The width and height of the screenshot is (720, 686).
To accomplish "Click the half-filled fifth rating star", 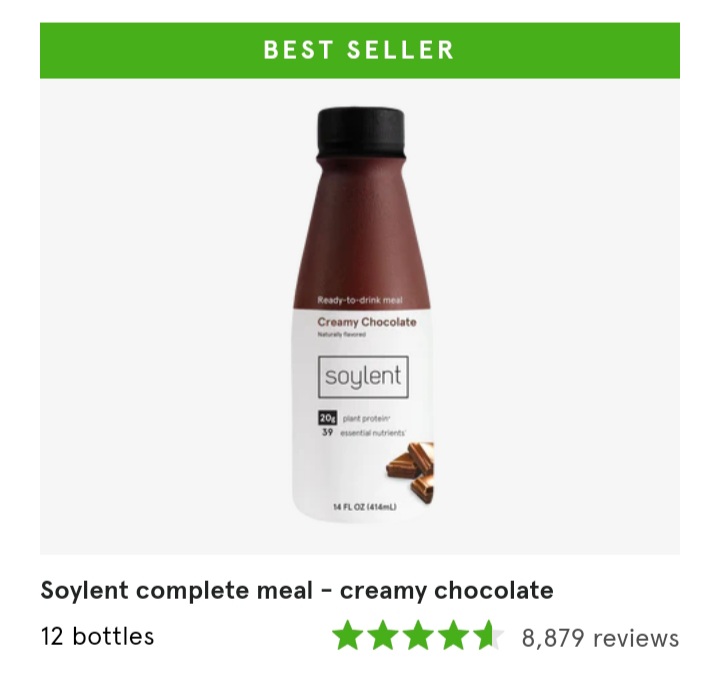I will click(x=488, y=635).
